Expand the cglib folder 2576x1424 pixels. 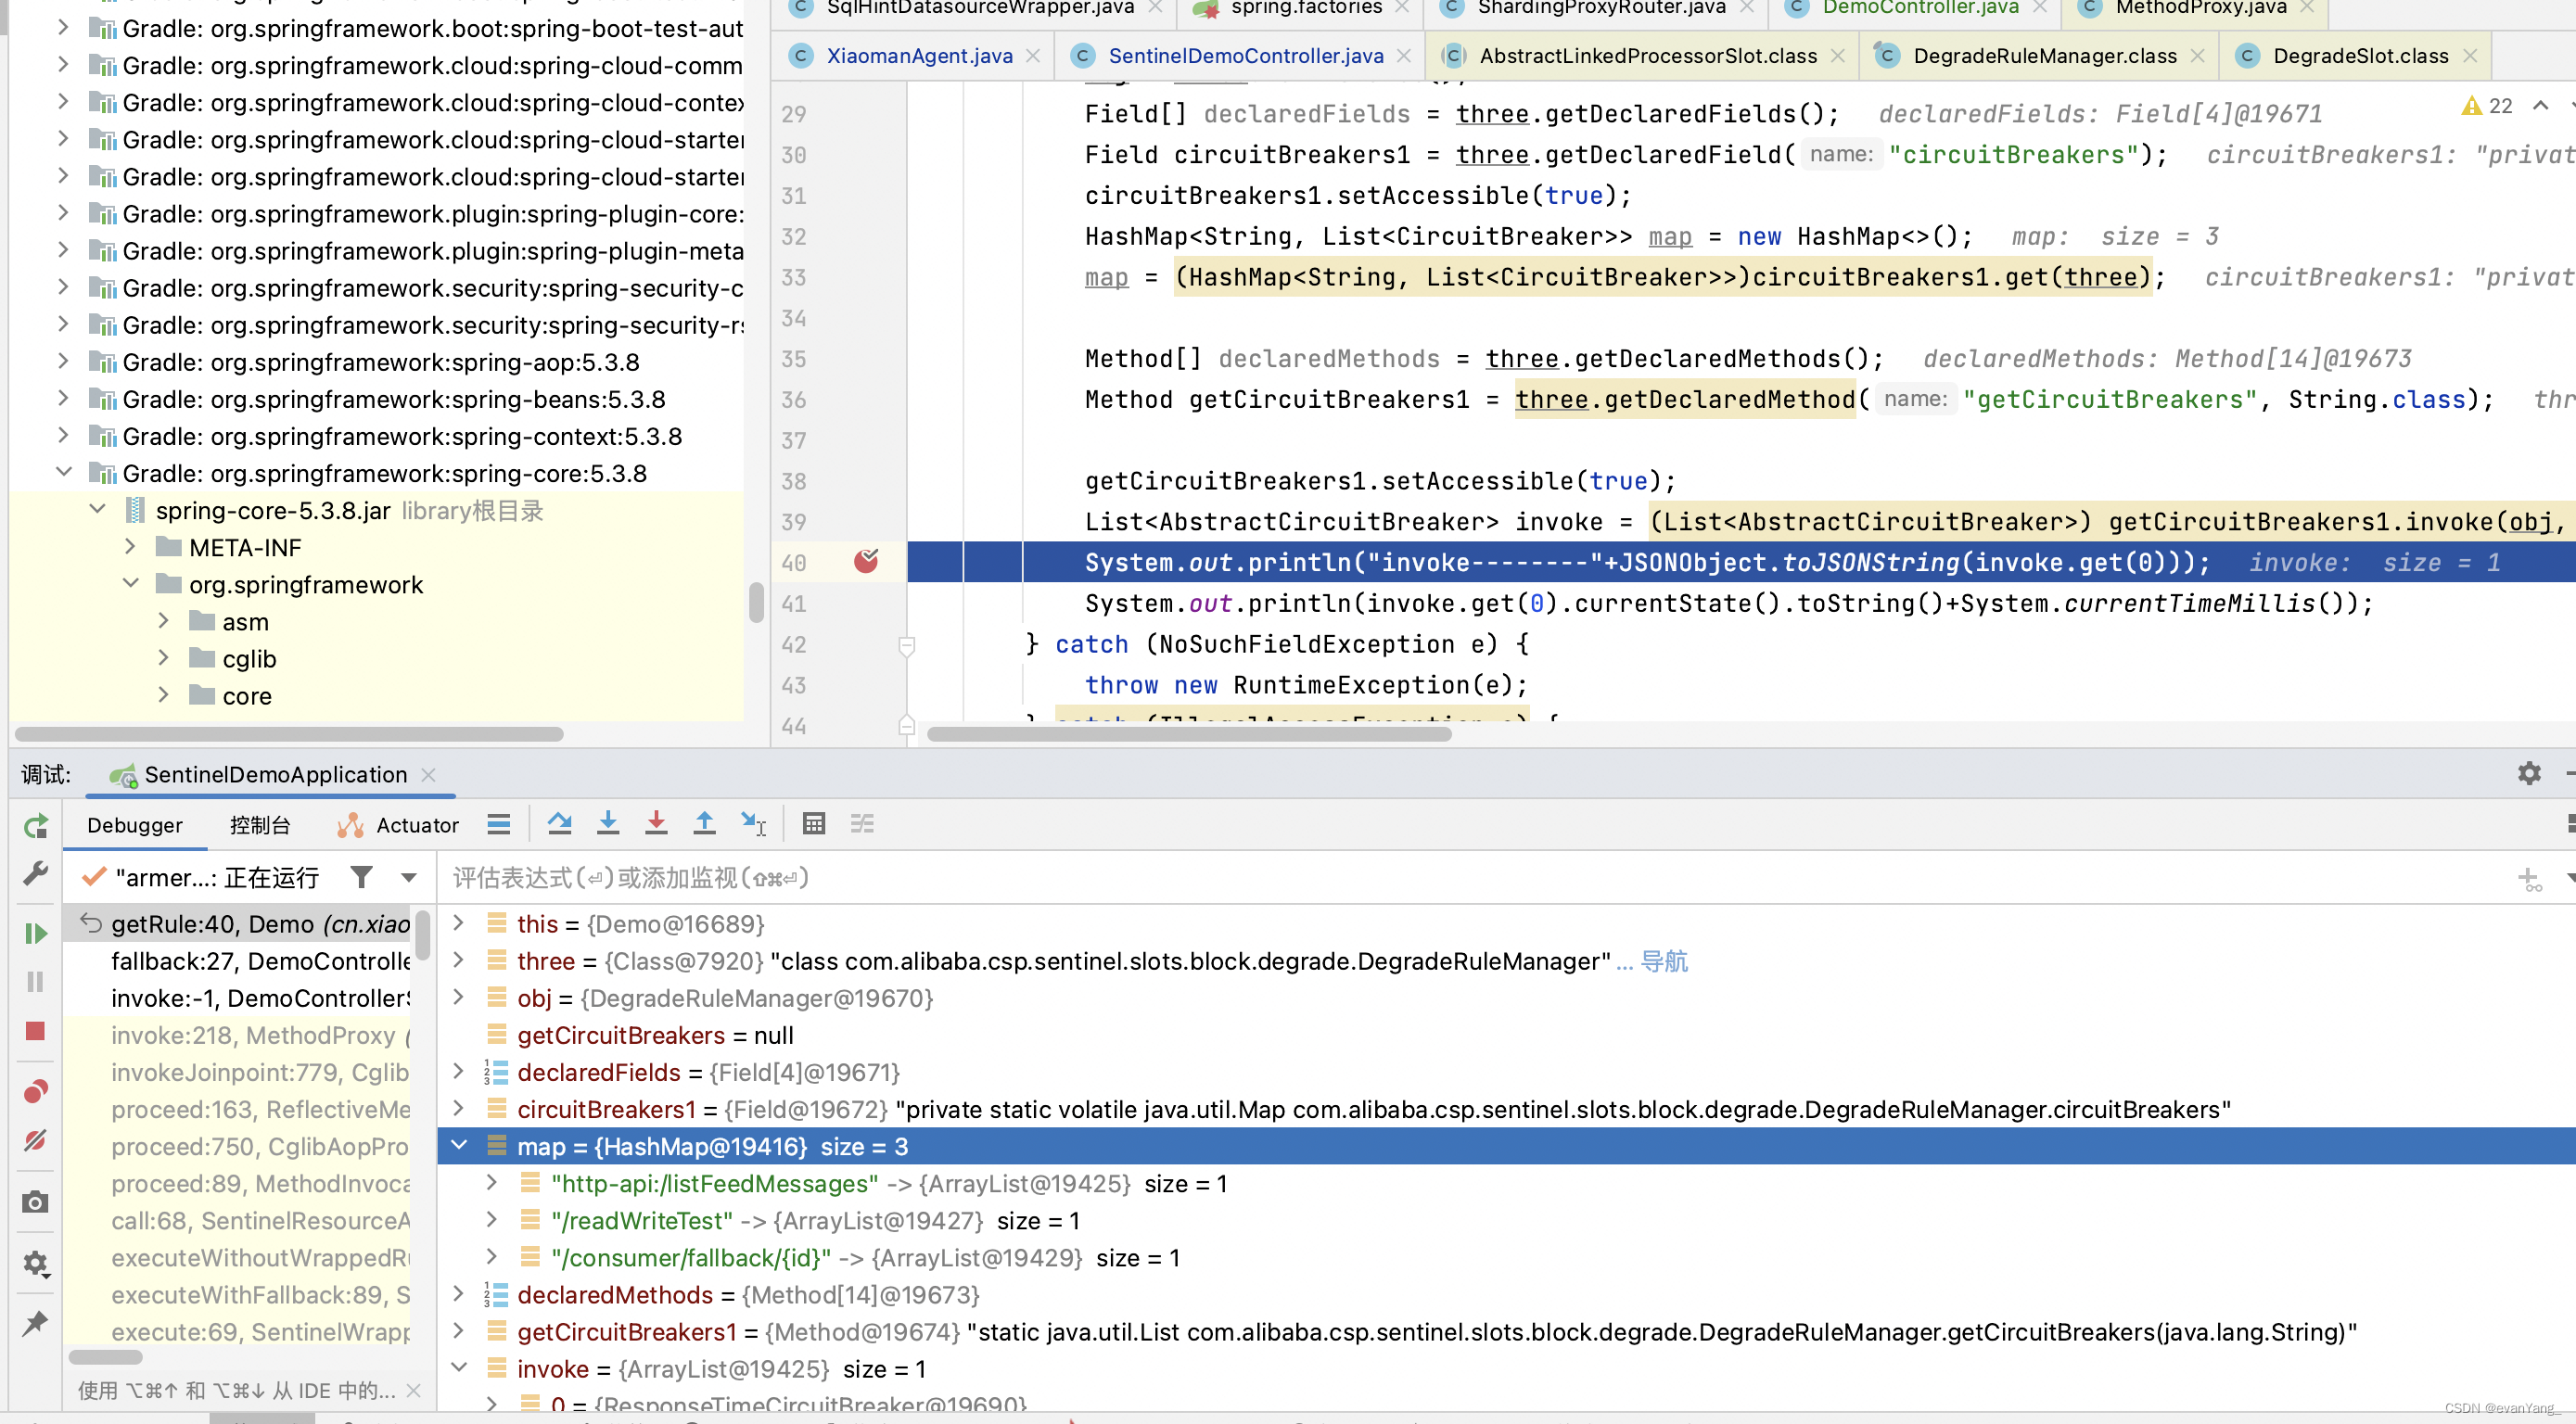[163, 657]
